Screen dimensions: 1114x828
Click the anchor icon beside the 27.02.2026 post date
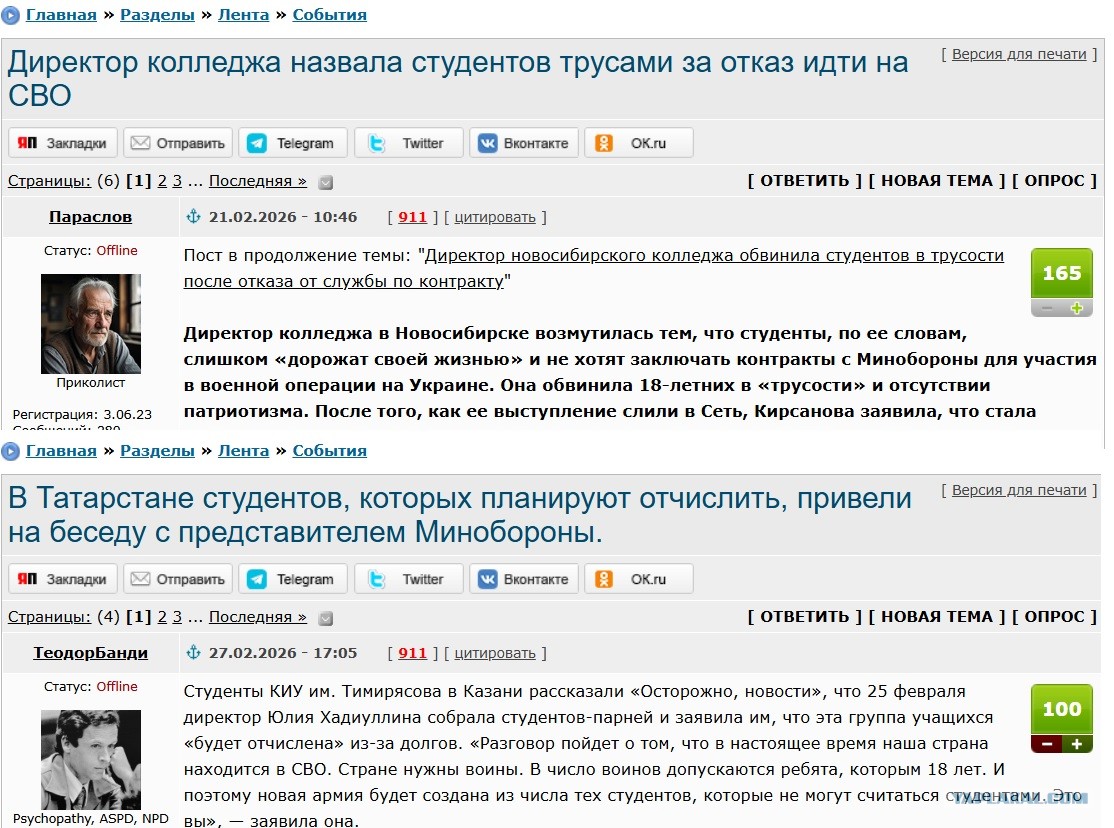(x=194, y=653)
